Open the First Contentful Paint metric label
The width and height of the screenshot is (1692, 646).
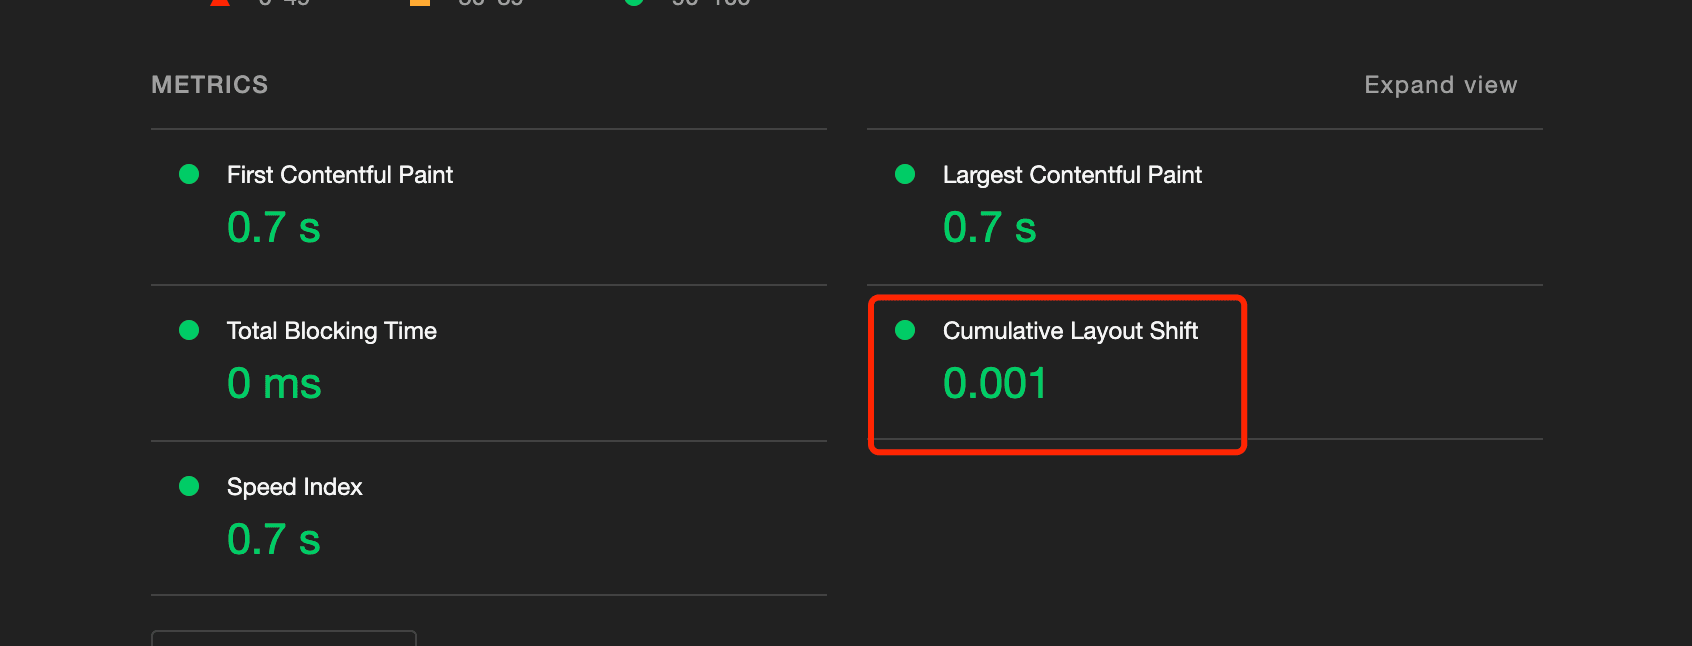coord(339,175)
